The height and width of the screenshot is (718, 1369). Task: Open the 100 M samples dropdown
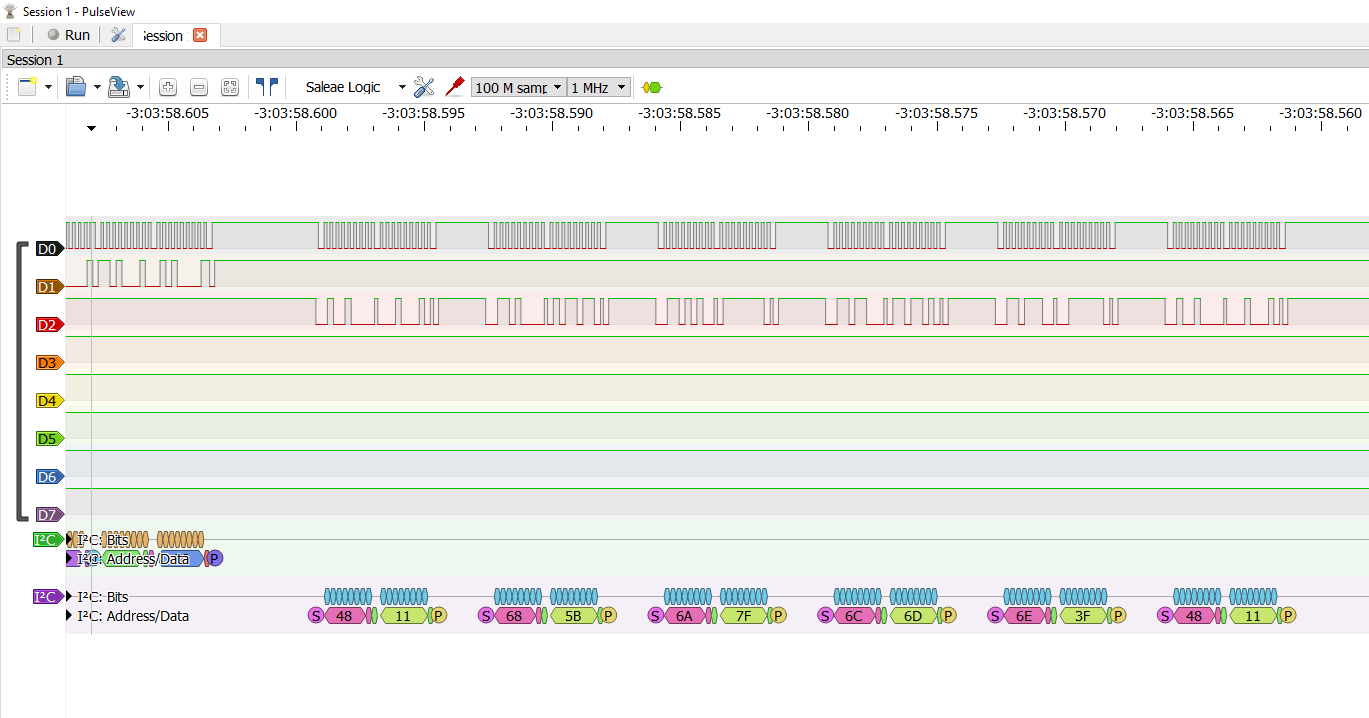pos(518,87)
